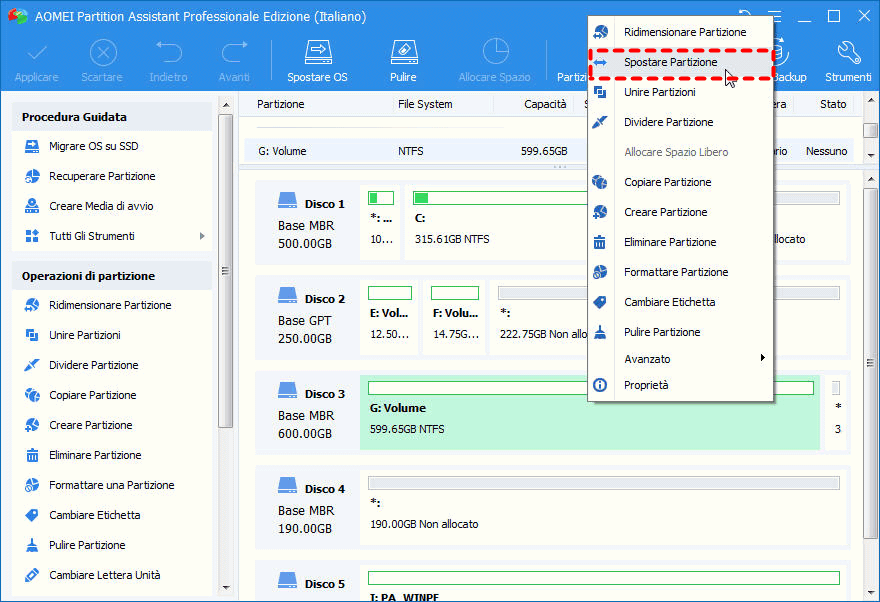Choose Spostare Partizione from context menu

click(x=680, y=62)
